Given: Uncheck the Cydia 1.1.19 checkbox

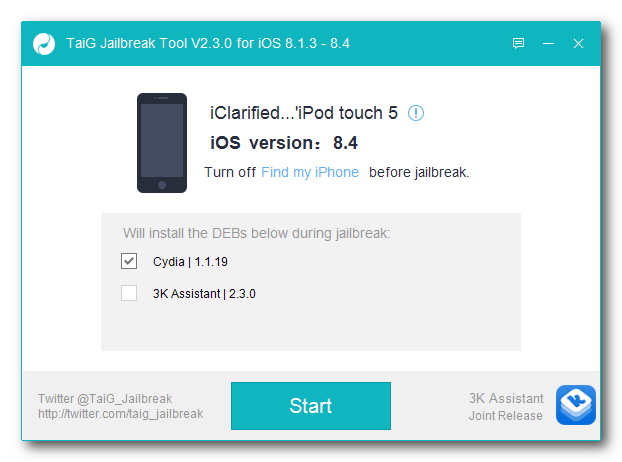Looking at the screenshot, I should pyautogui.click(x=129, y=261).
